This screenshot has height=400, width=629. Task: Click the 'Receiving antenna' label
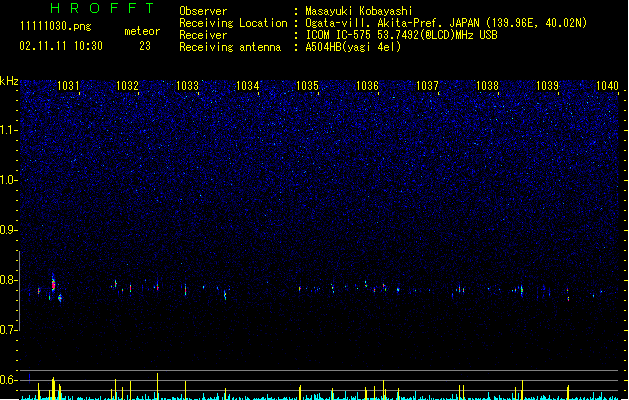[230, 47]
